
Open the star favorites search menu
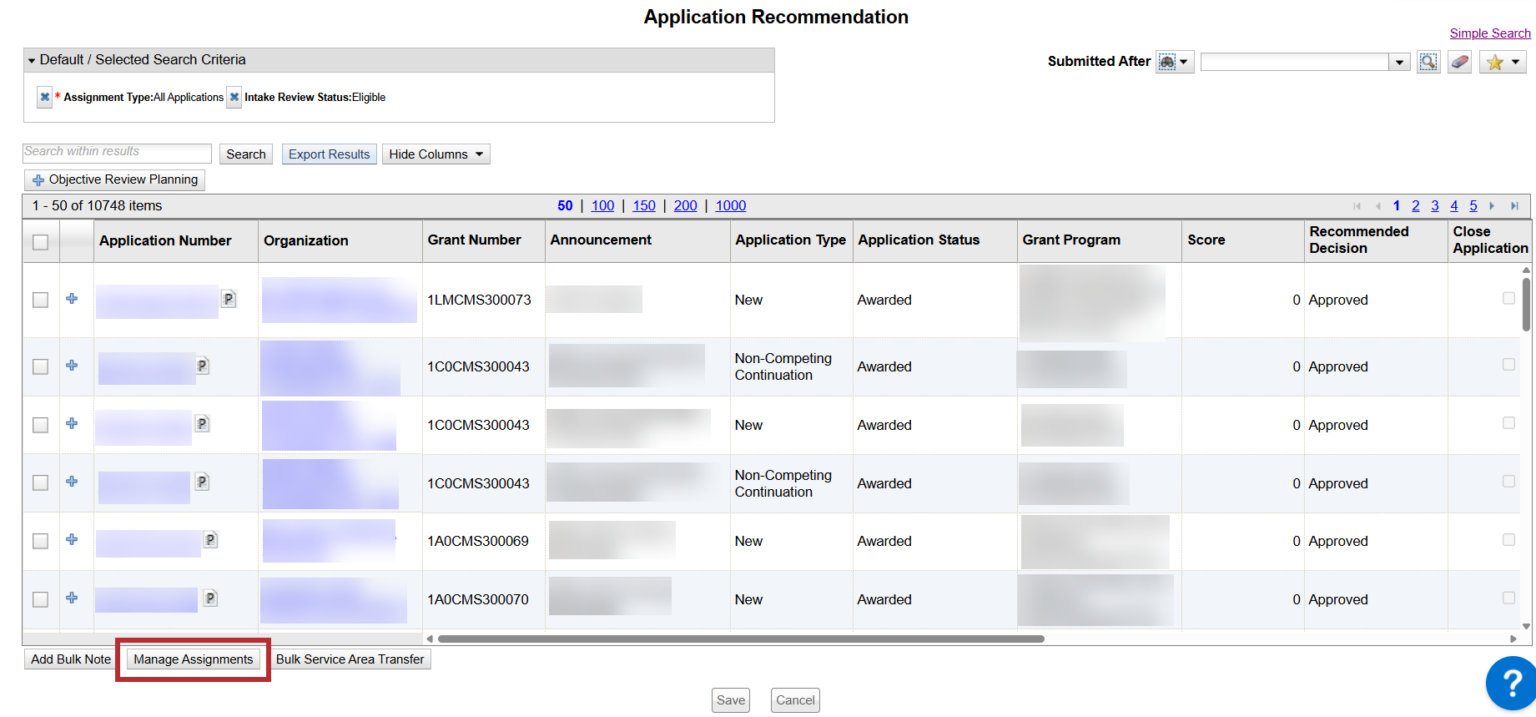[1502, 62]
